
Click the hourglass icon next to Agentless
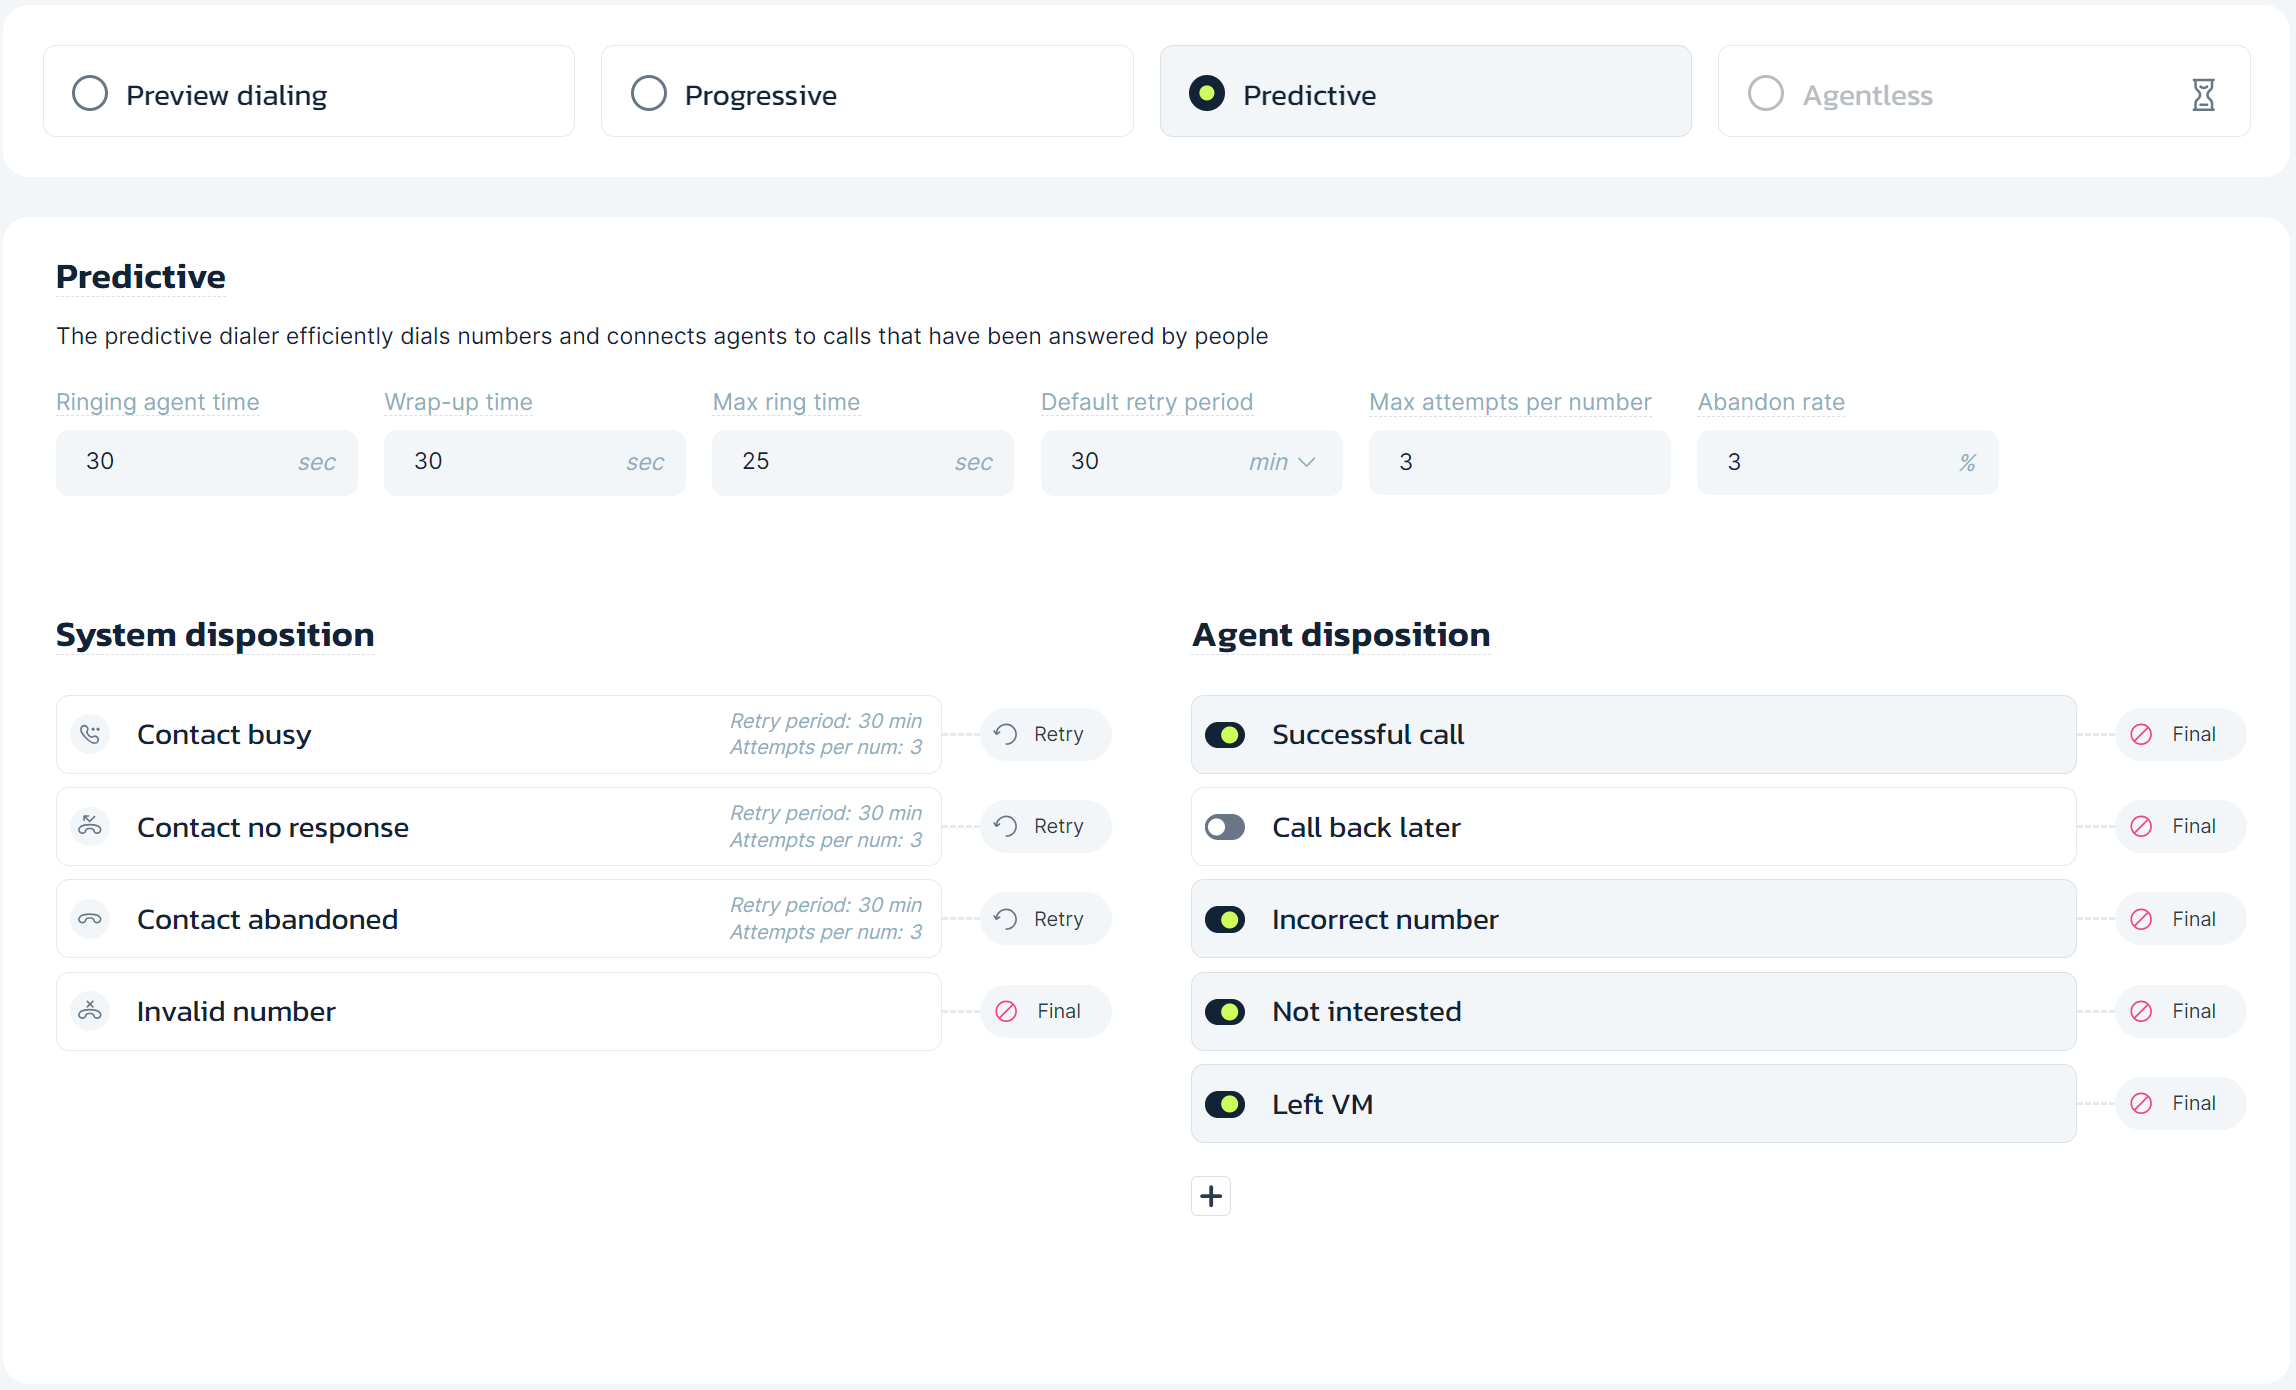[2204, 95]
